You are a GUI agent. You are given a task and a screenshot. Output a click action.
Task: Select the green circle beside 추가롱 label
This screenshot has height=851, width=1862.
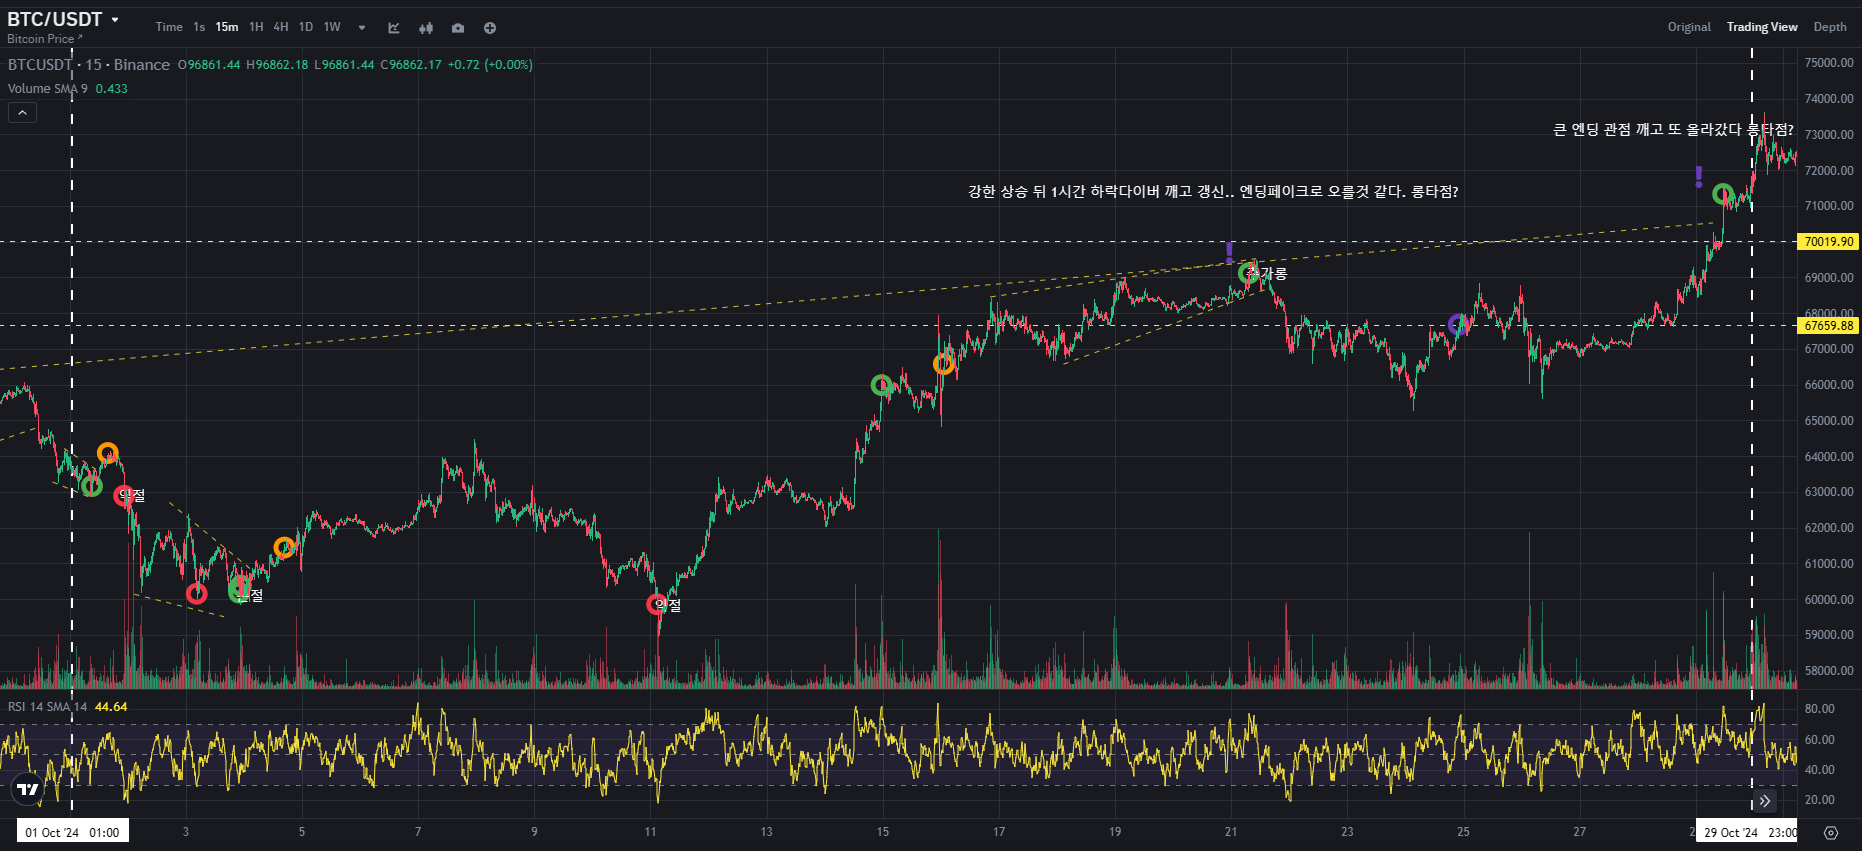1249,273
